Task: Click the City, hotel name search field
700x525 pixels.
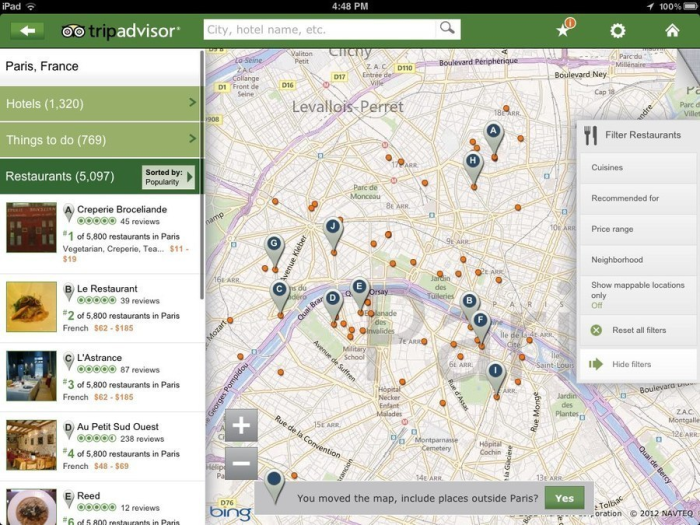Action: (x=320, y=29)
